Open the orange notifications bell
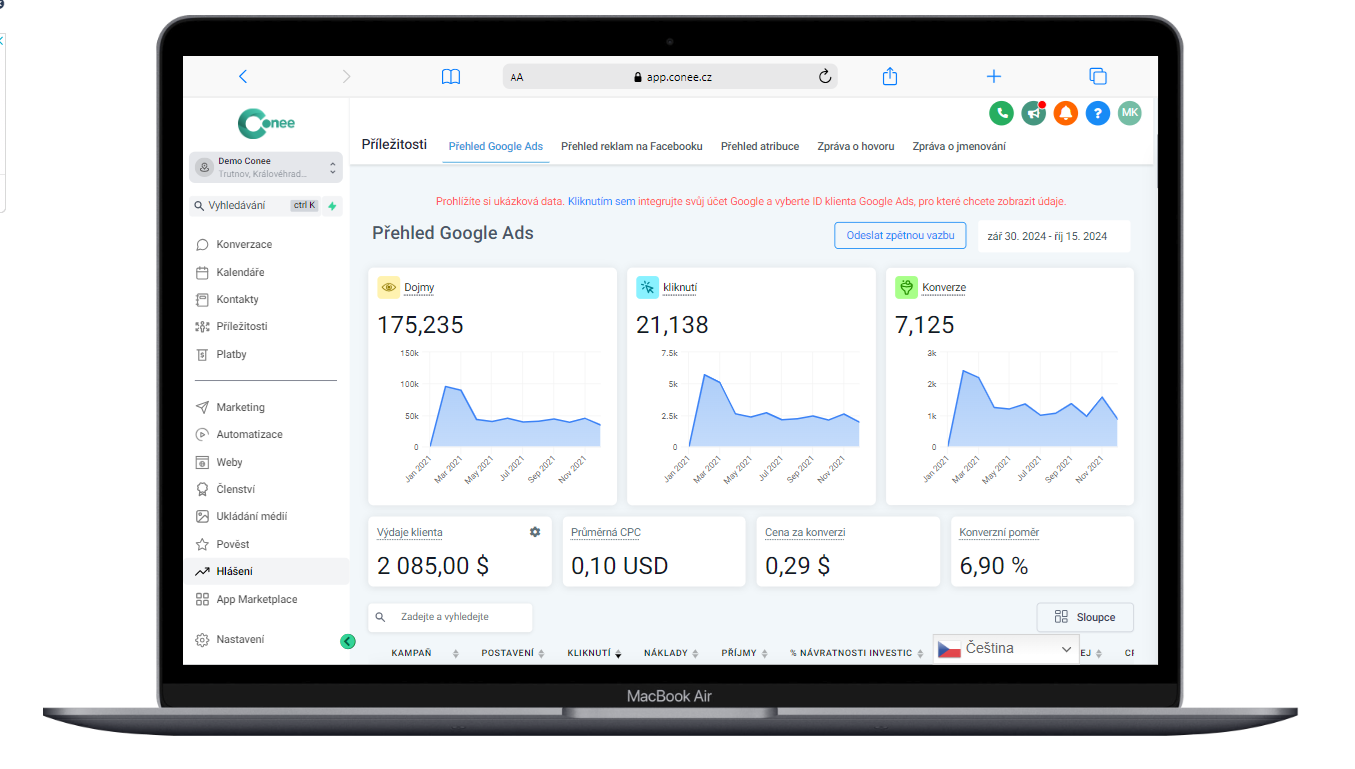This screenshot has width=1355, height=769. click(1065, 113)
